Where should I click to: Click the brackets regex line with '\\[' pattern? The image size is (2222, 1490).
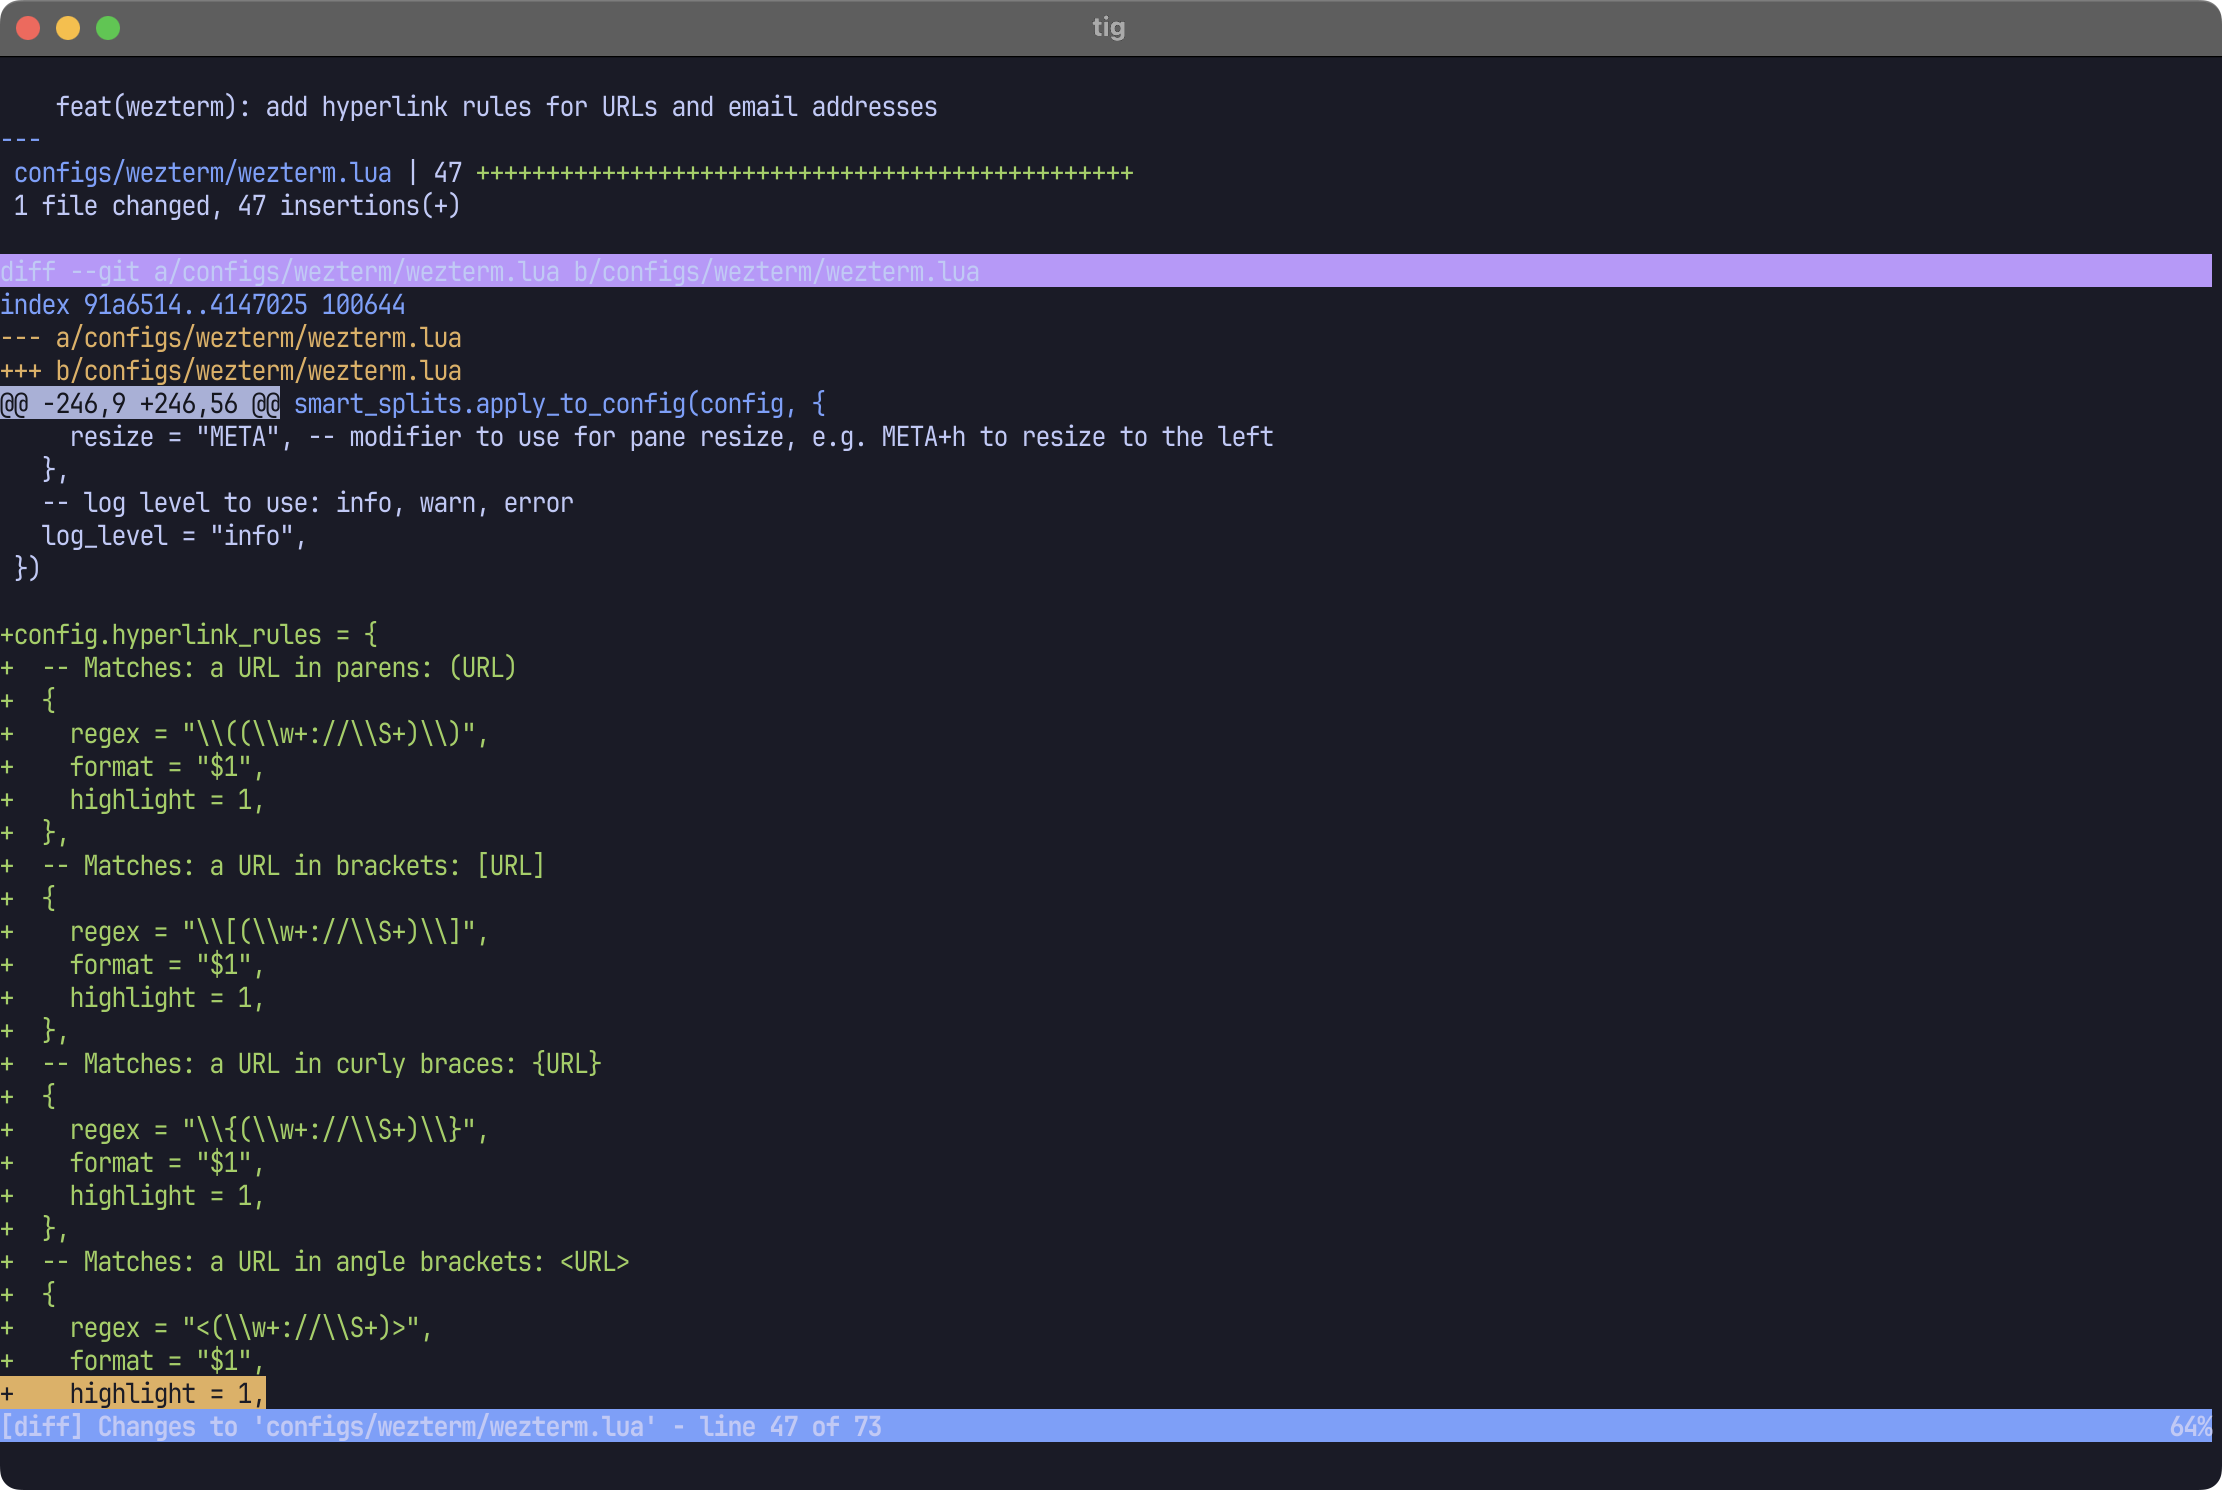(244, 932)
